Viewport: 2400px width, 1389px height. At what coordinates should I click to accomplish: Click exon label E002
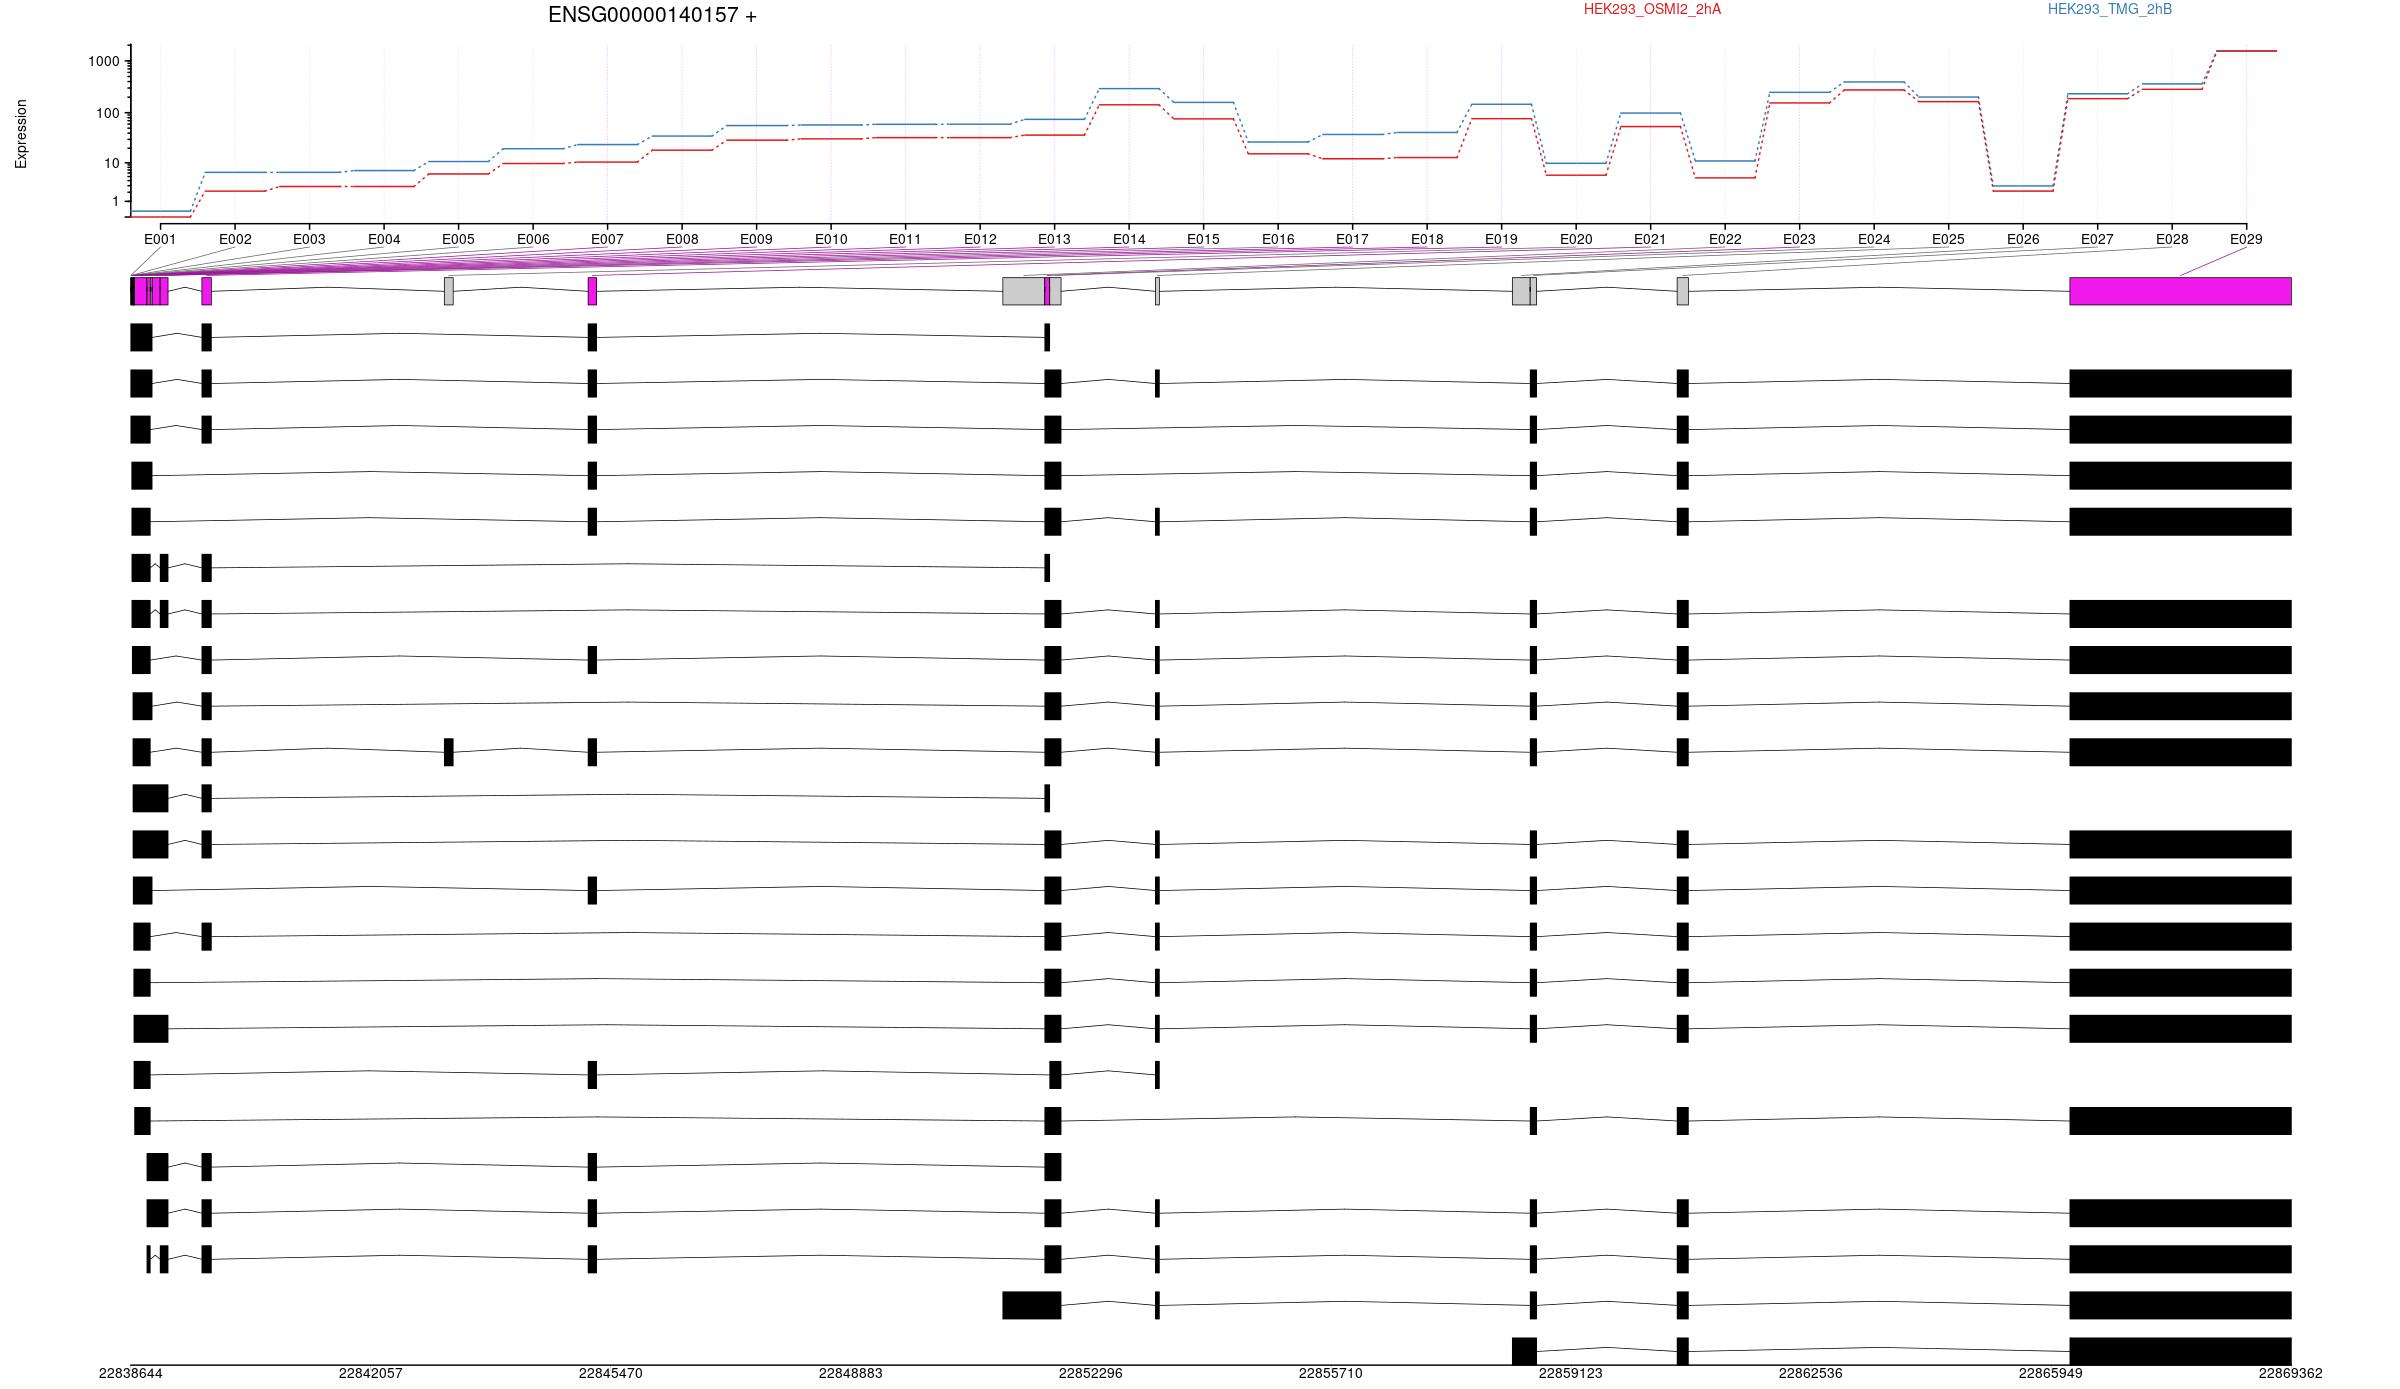(235, 239)
